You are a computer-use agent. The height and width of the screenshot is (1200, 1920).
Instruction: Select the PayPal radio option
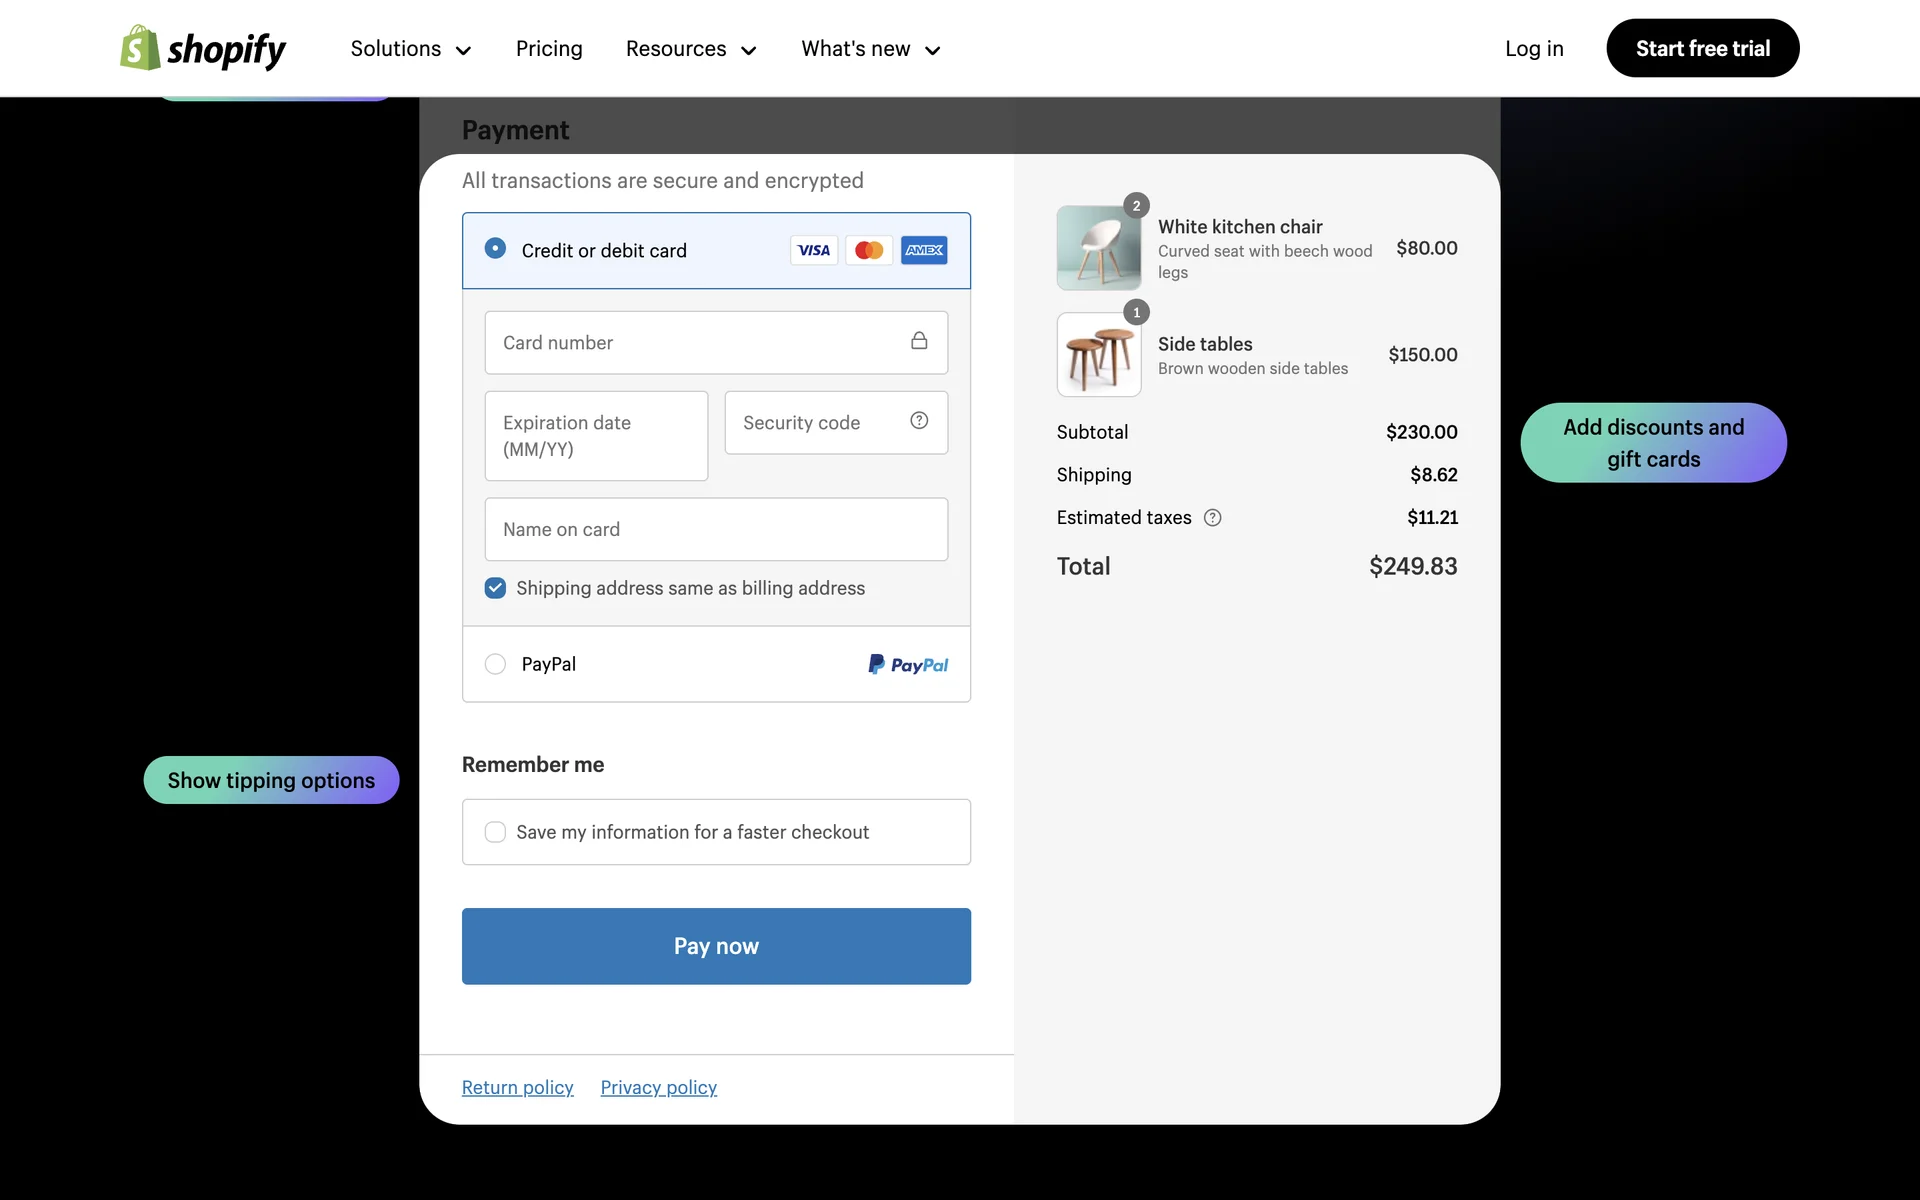[495, 664]
